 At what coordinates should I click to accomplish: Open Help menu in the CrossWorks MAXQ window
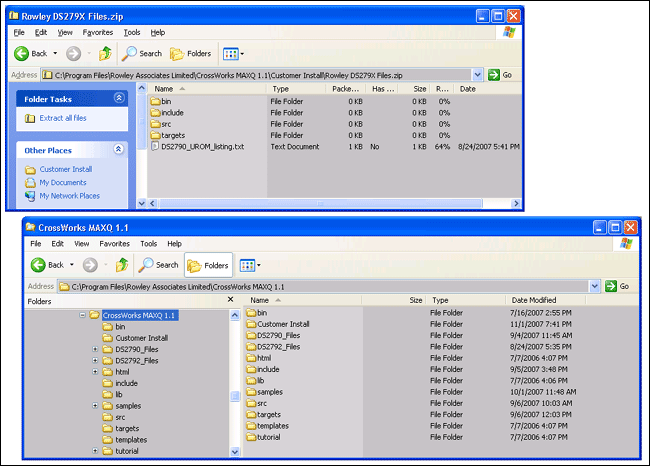click(174, 244)
